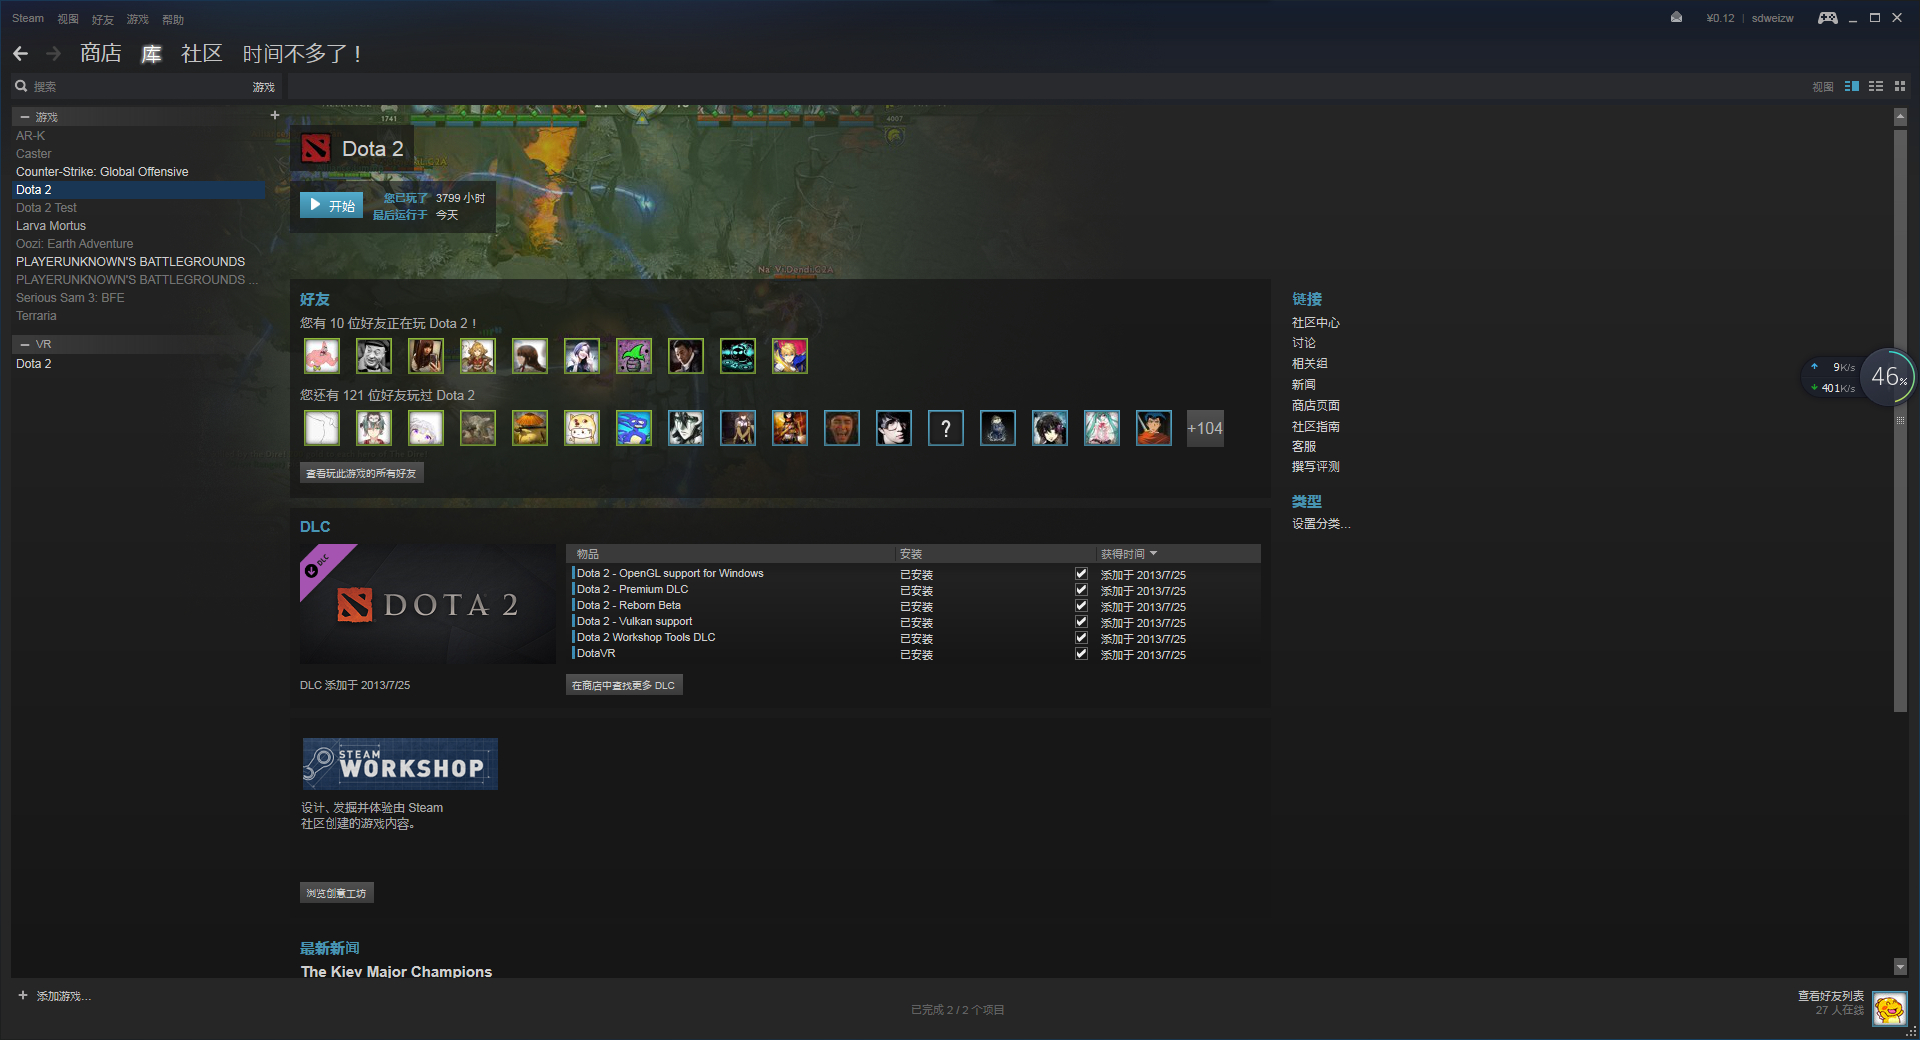
Task: Check wallet balance ¥0.12
Action: [x=1720, y=18]
